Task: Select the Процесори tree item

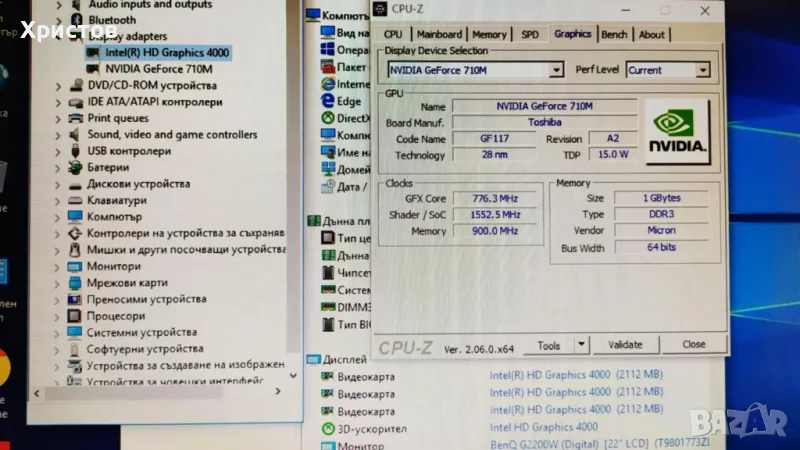Action: [115, 316]
